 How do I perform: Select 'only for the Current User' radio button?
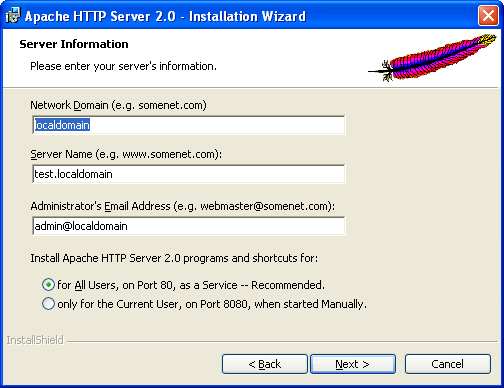tap(48, 304)
